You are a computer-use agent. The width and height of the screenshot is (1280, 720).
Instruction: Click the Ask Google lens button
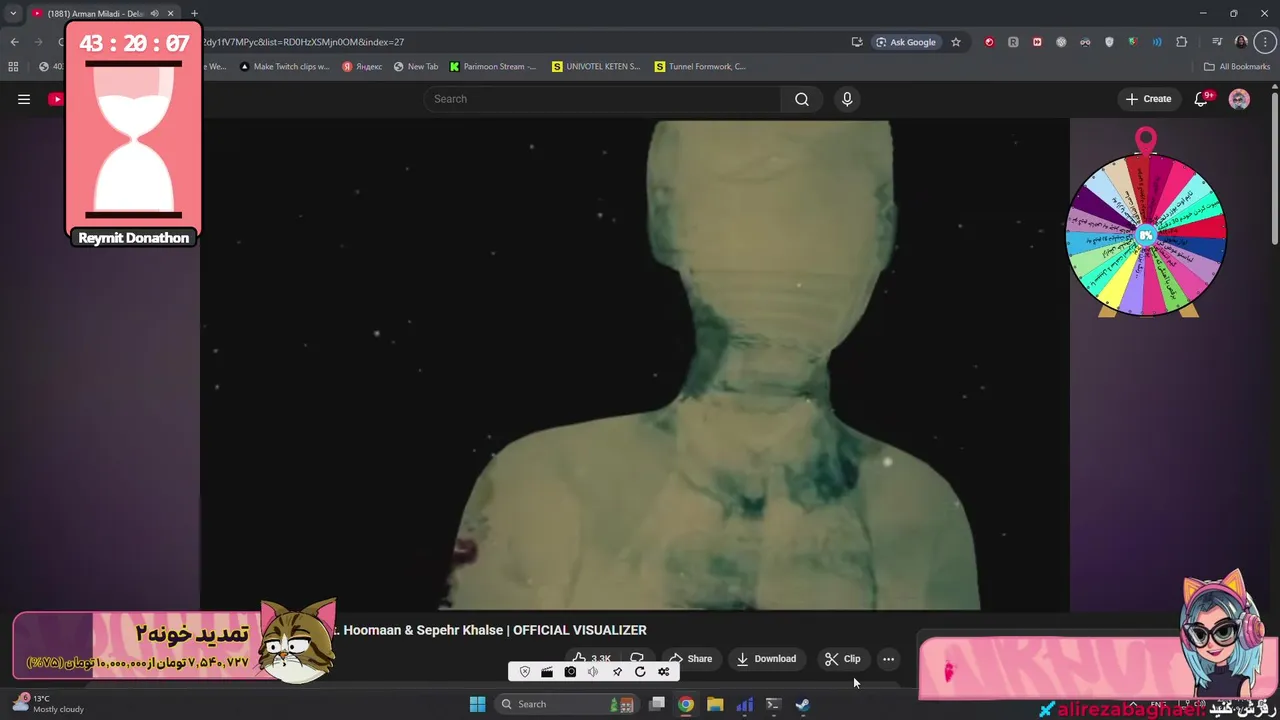tap(906, 42)
